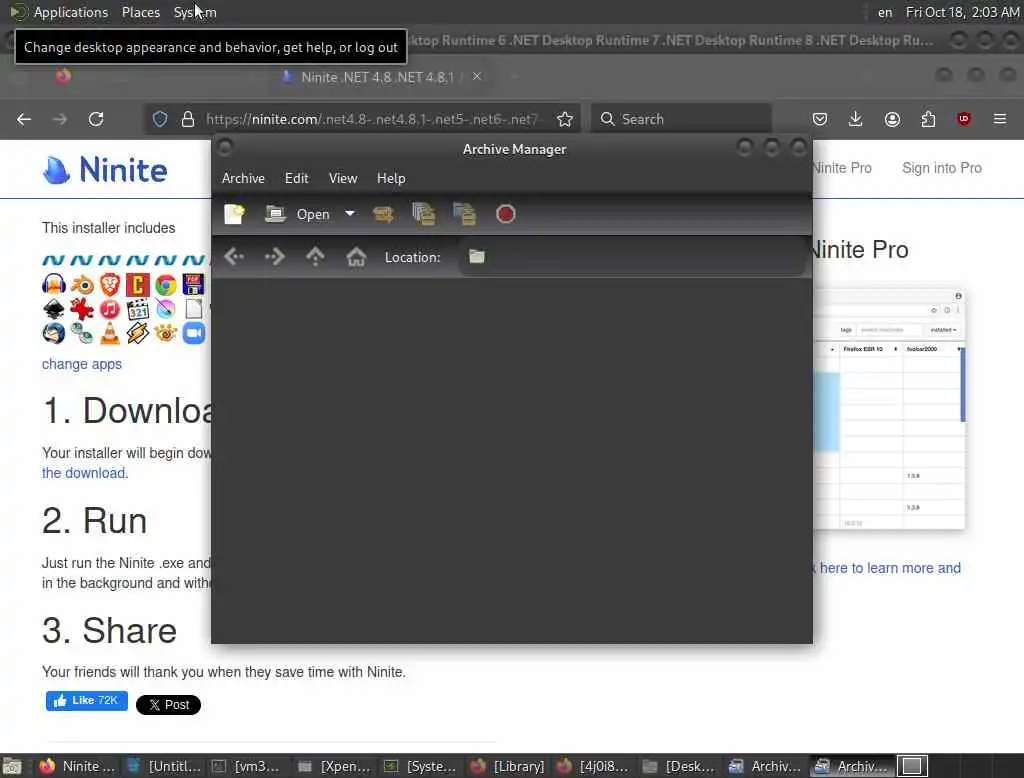This screenshot has width=1024, height=778.
Task: Click the ninite.com URL address bar
Action: click(x=370, y=119)
